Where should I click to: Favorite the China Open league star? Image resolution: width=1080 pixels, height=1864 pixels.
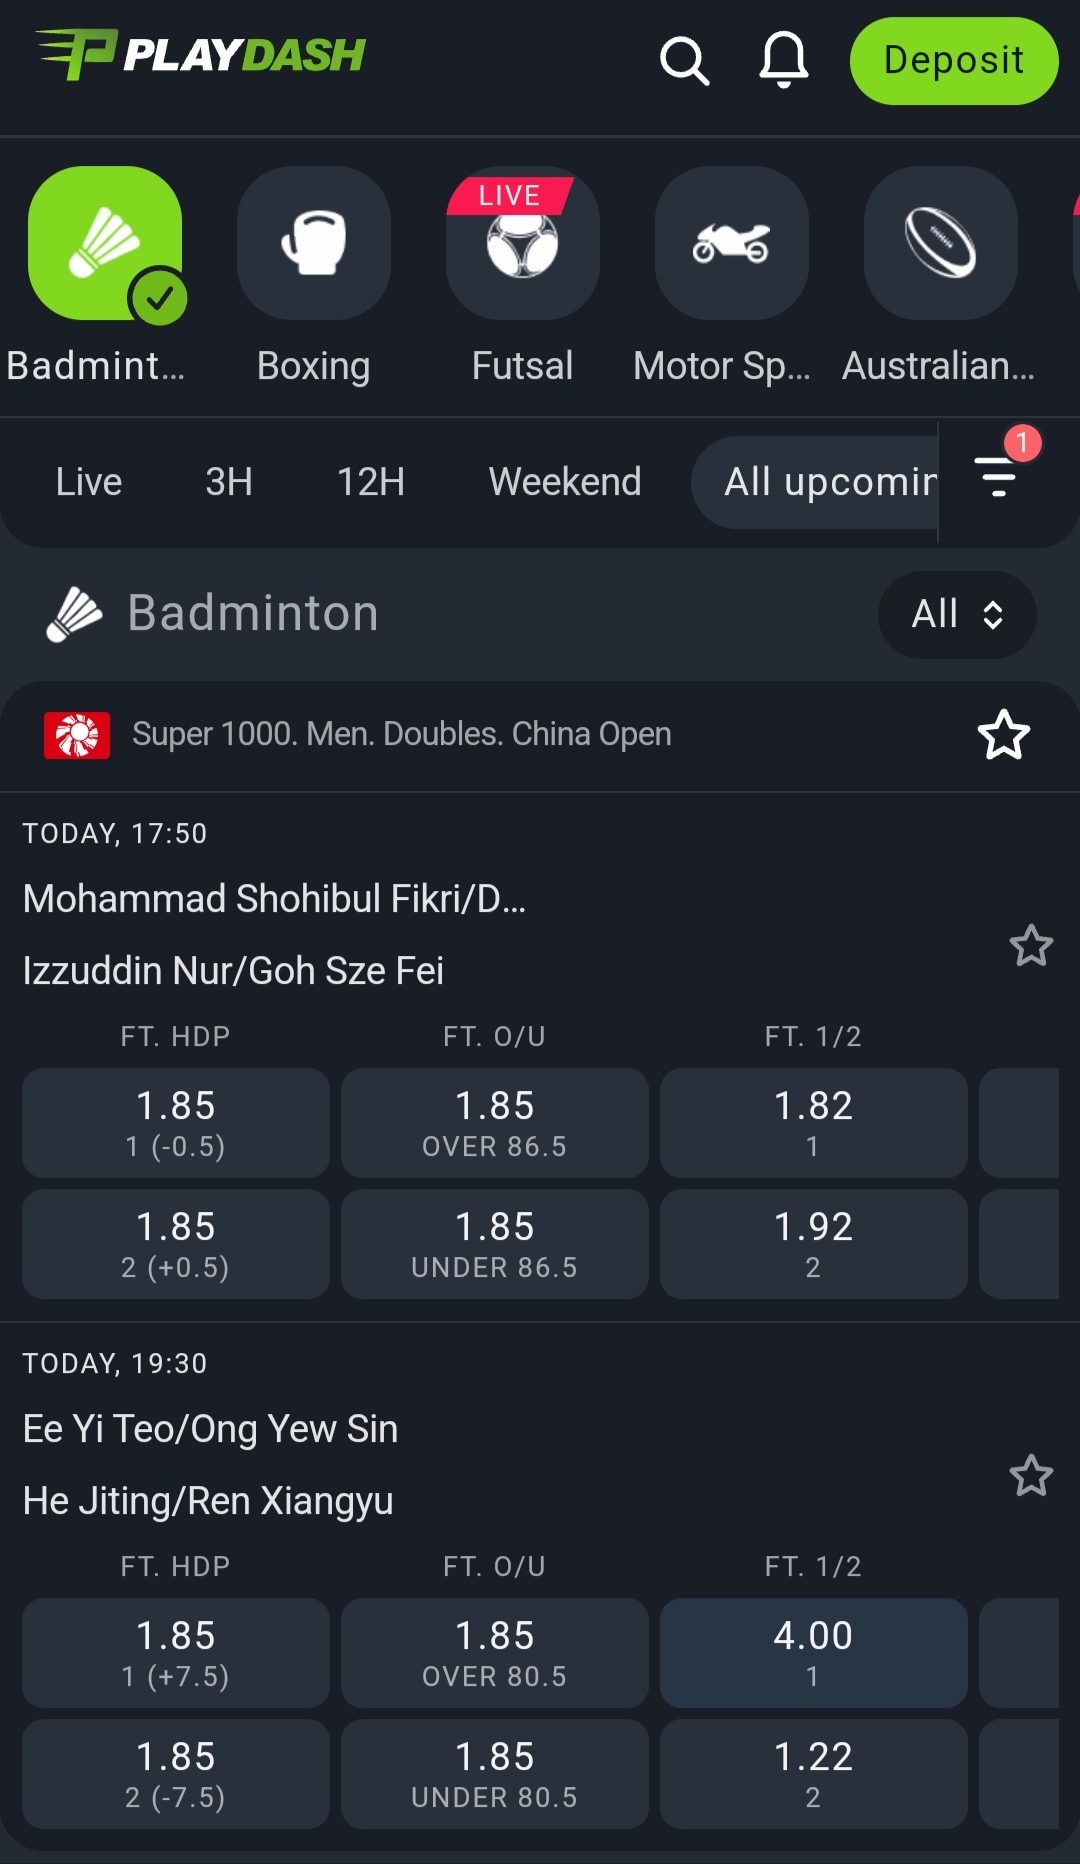pyautogui.click(x=1003, y=735)
